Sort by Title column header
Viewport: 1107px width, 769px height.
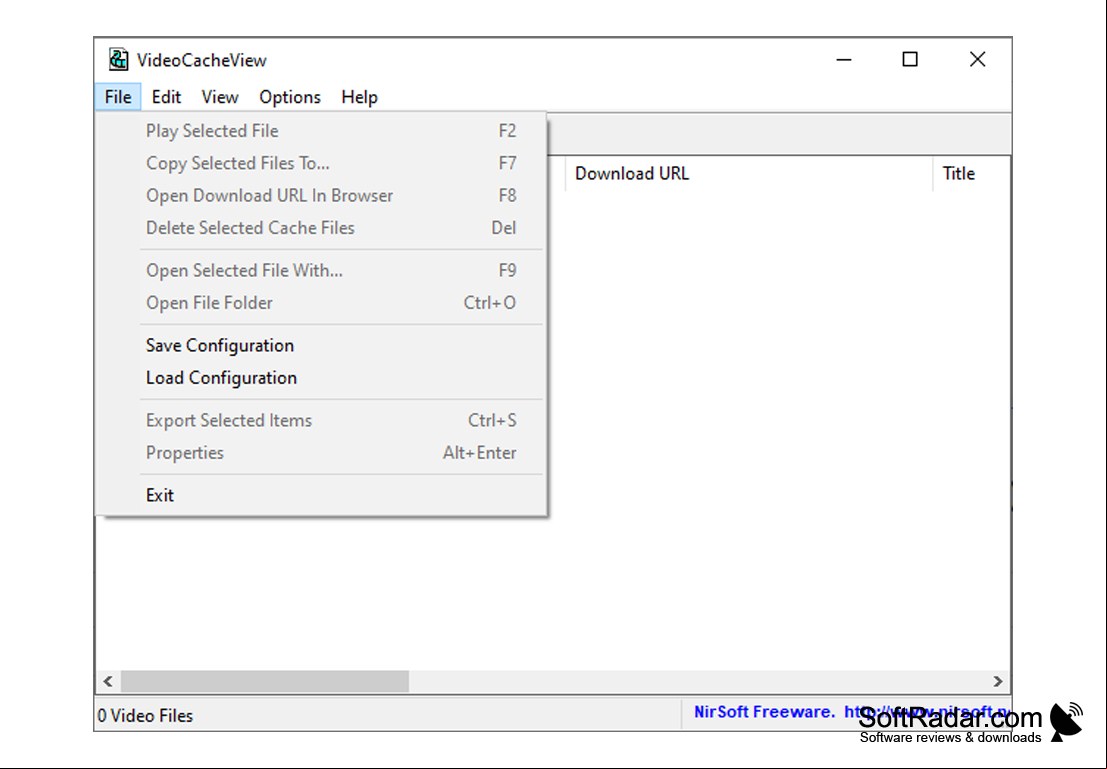971,174
